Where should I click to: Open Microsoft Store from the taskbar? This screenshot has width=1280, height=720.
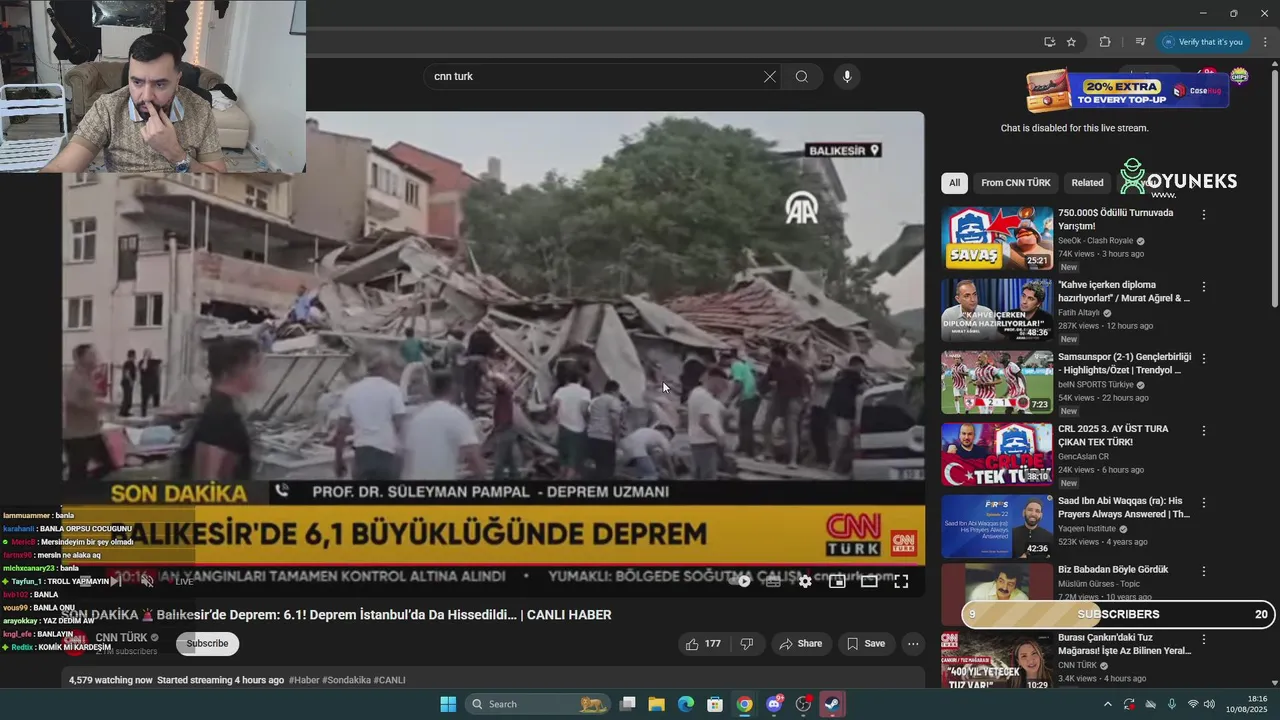pos(715,704)
